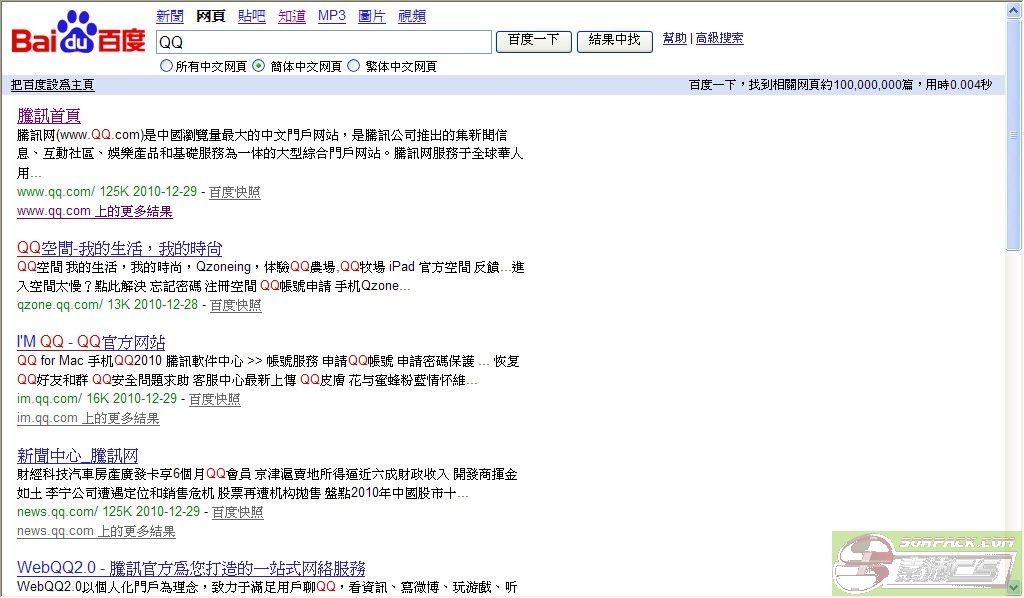The width and height of the screenshot is (1024, 598).
Task: Open the I'M QQ official site result
Action: 91,342
